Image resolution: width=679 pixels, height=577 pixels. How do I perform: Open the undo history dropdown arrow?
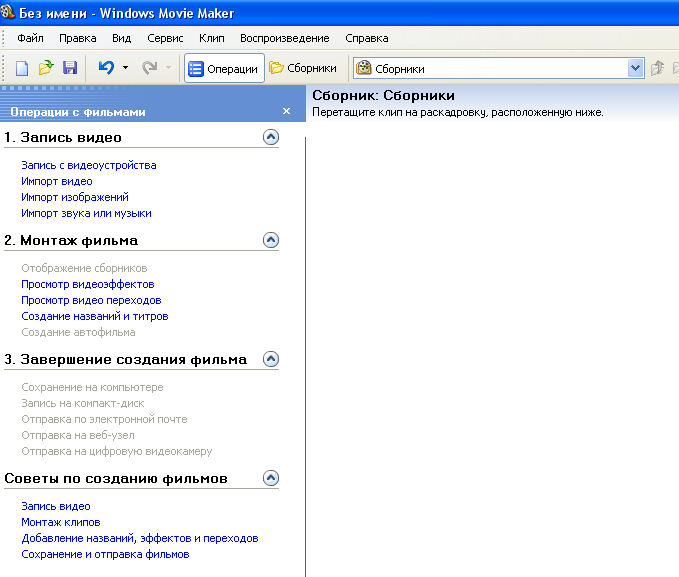coord(126,68)
